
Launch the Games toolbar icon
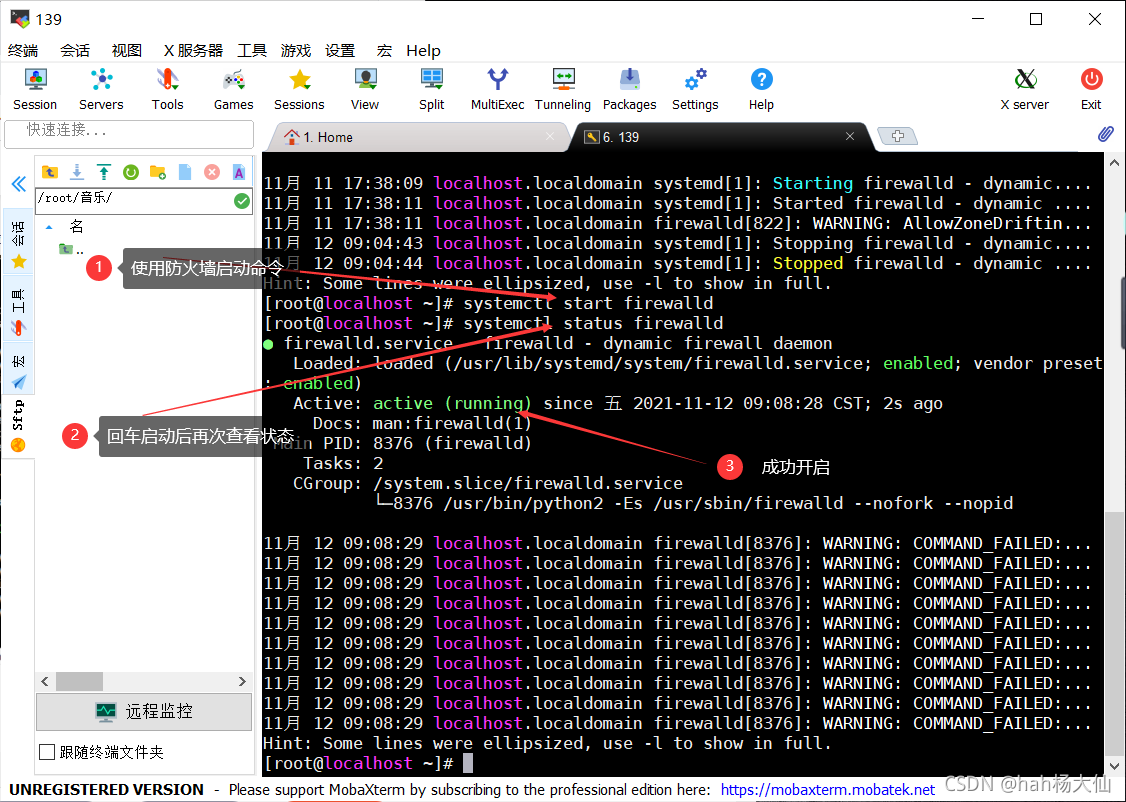coord(233,89)
